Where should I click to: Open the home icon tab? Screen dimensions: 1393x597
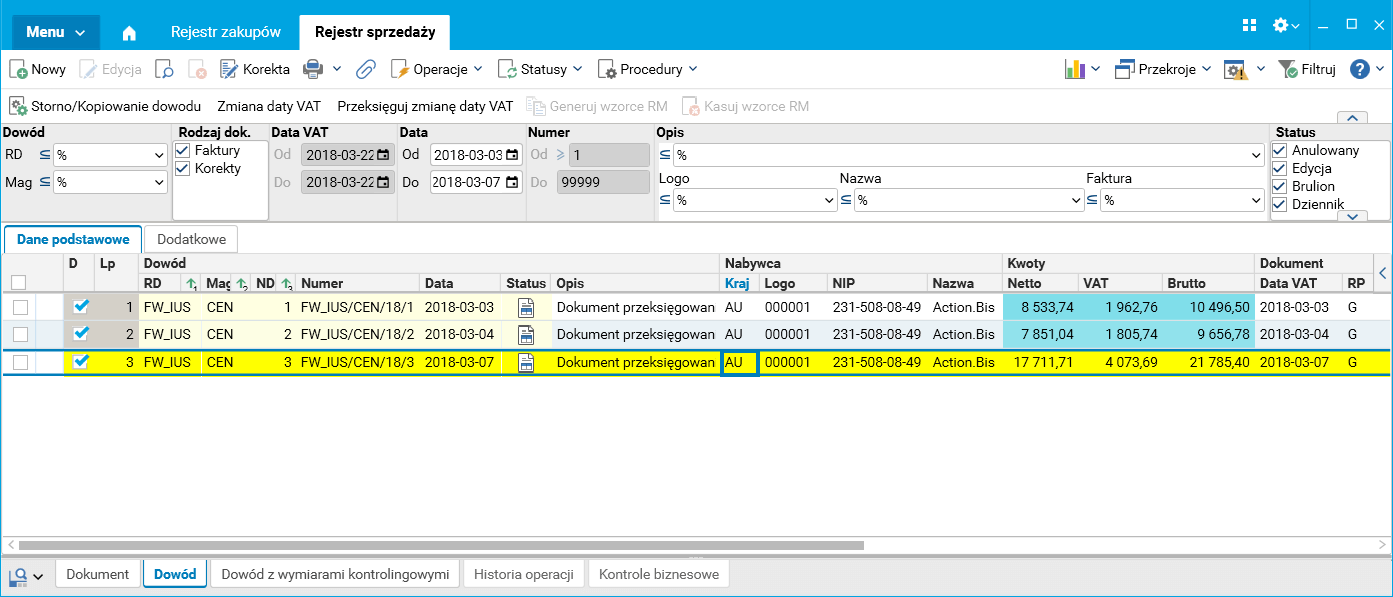pos(129,32)
